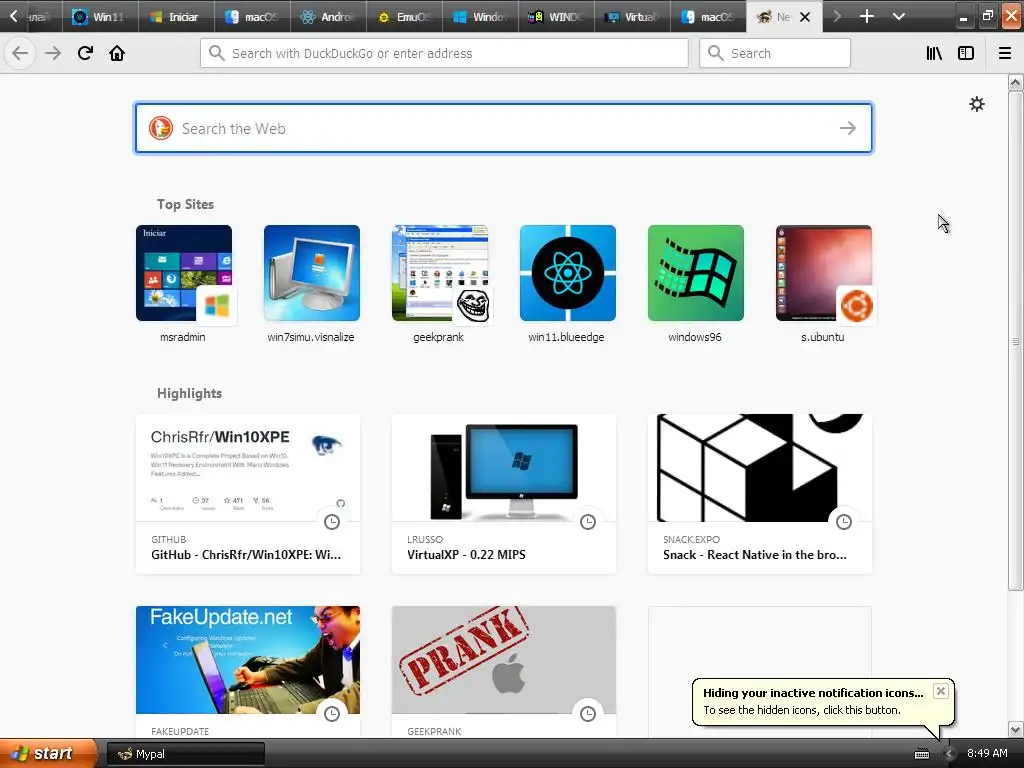The width and height of the screenshot is (1024, 768).
Task: Go back using the back arrow
Action: point(20,53)
